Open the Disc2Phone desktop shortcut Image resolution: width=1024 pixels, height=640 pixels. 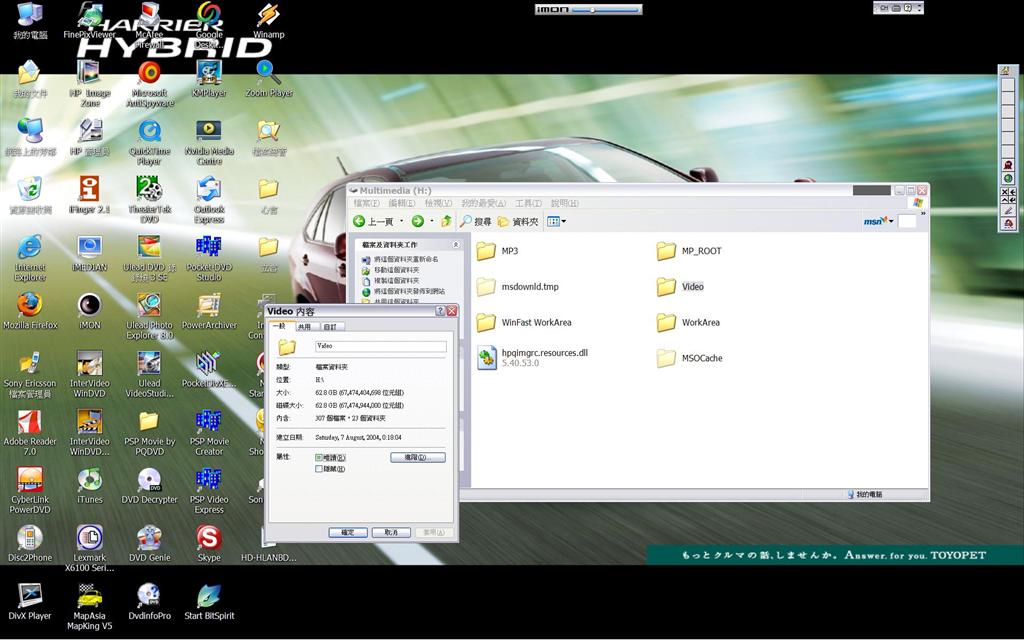(30, 543)
